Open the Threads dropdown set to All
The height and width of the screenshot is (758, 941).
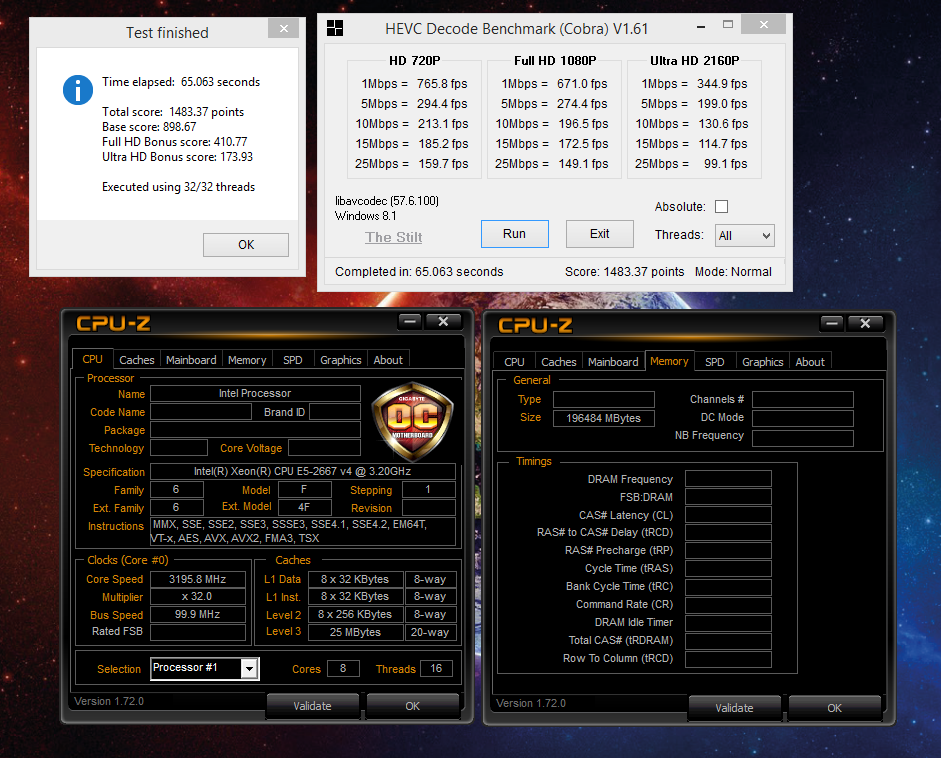[744, 235]
